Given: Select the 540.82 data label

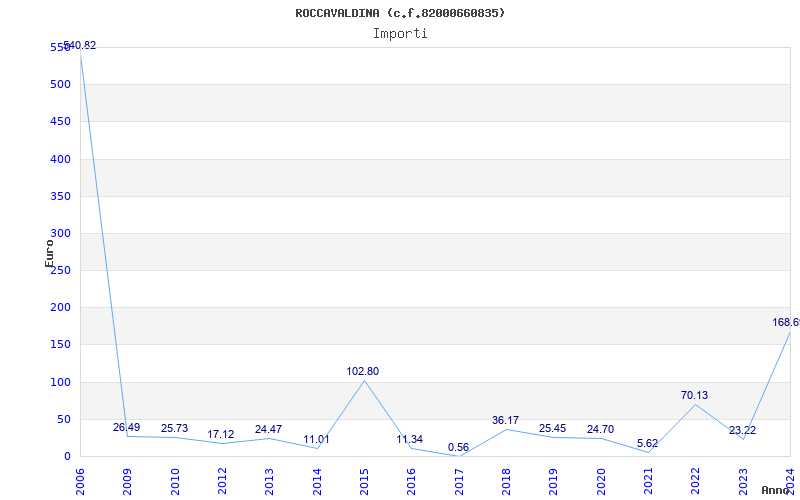Looking at the screenshot, I should (x=80, y=45).
